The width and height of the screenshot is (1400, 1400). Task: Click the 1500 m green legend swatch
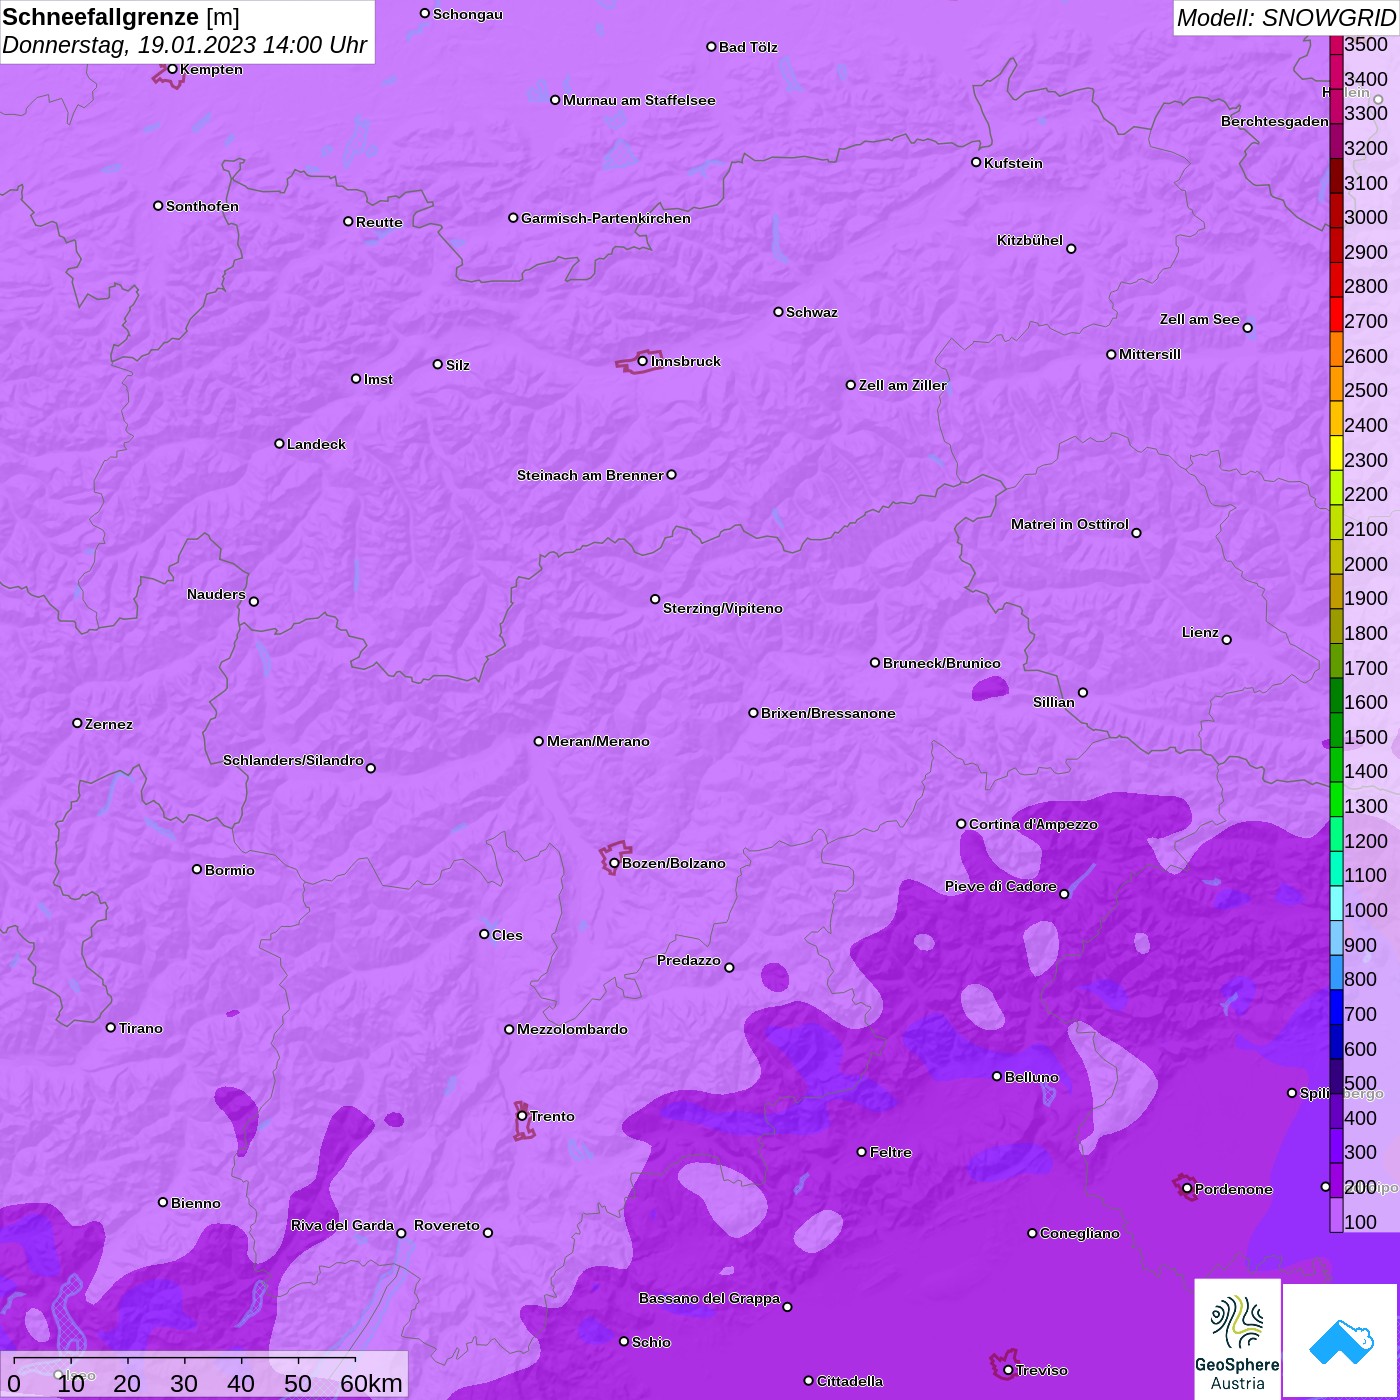click(x=1336, y=730)
